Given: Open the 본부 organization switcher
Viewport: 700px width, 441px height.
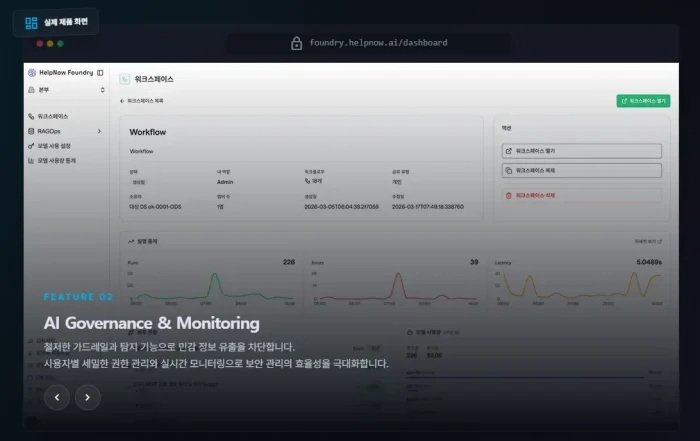Looking at the screenshot, I should pos(67,90).
